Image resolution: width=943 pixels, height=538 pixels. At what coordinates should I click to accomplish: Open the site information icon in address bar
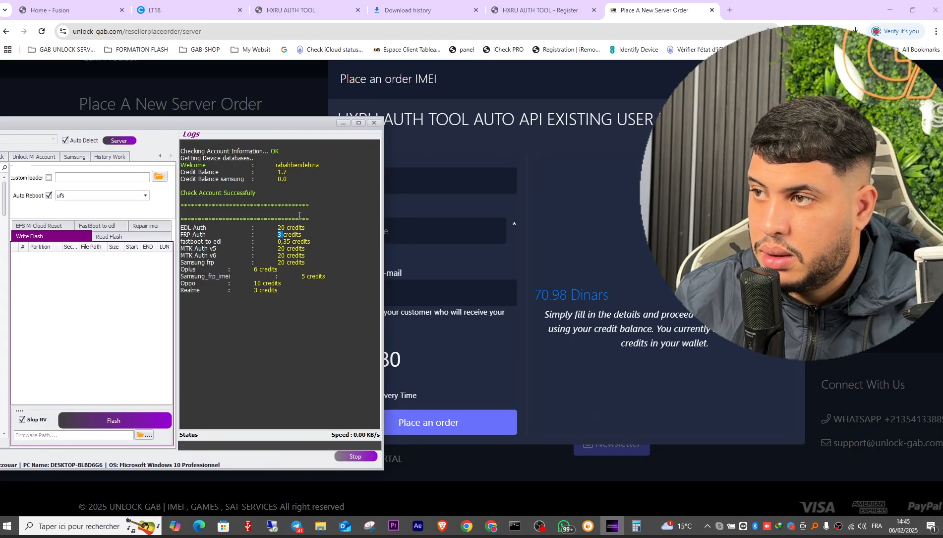63,31
